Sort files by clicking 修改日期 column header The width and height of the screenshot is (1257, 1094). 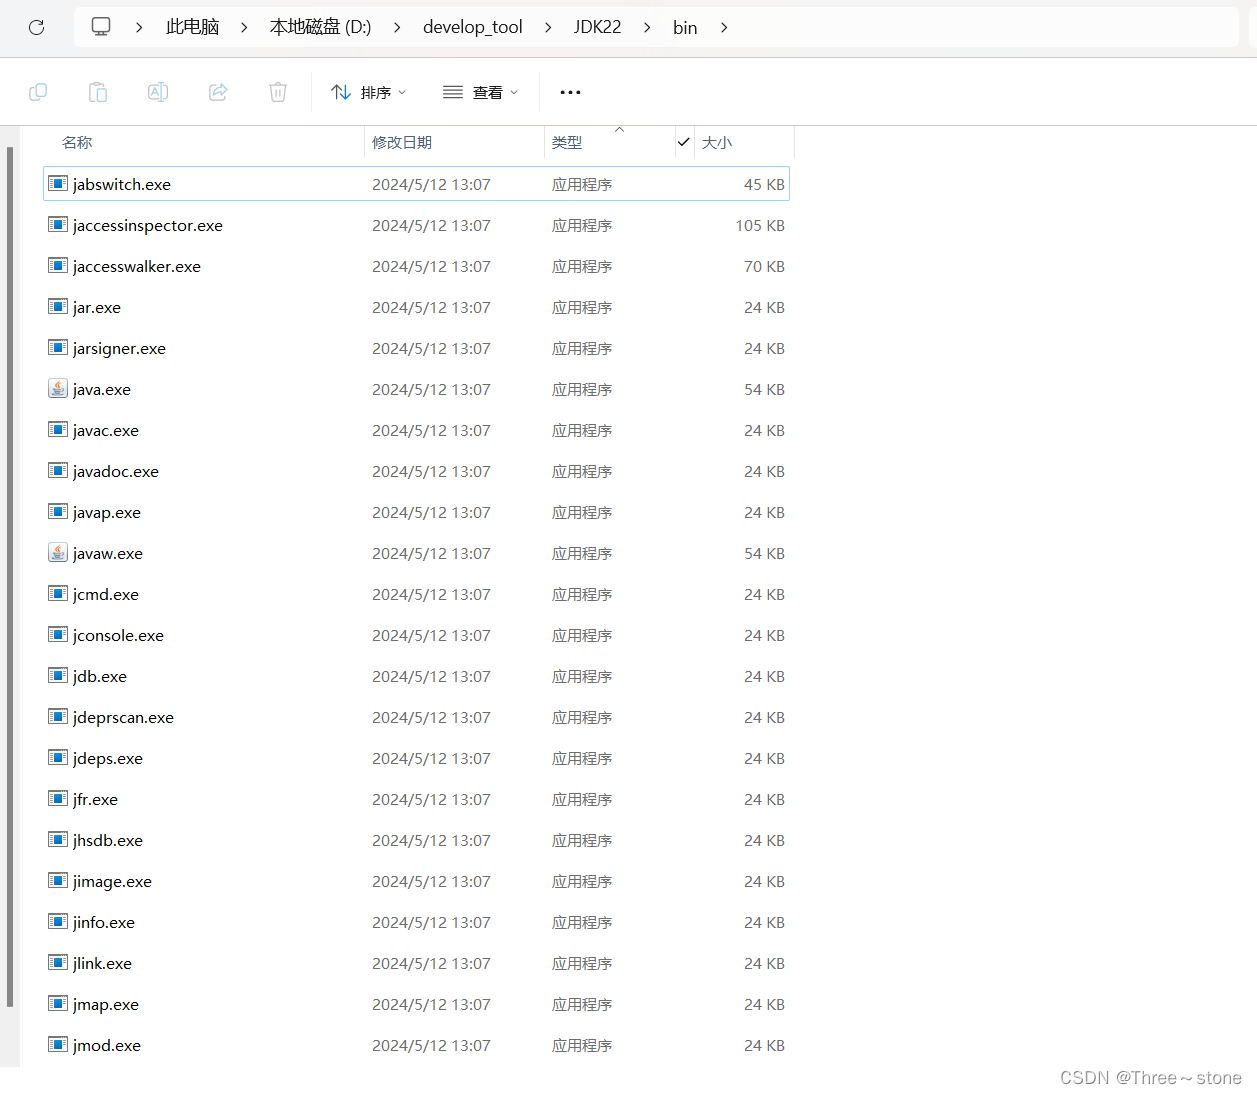coord(403,142)
